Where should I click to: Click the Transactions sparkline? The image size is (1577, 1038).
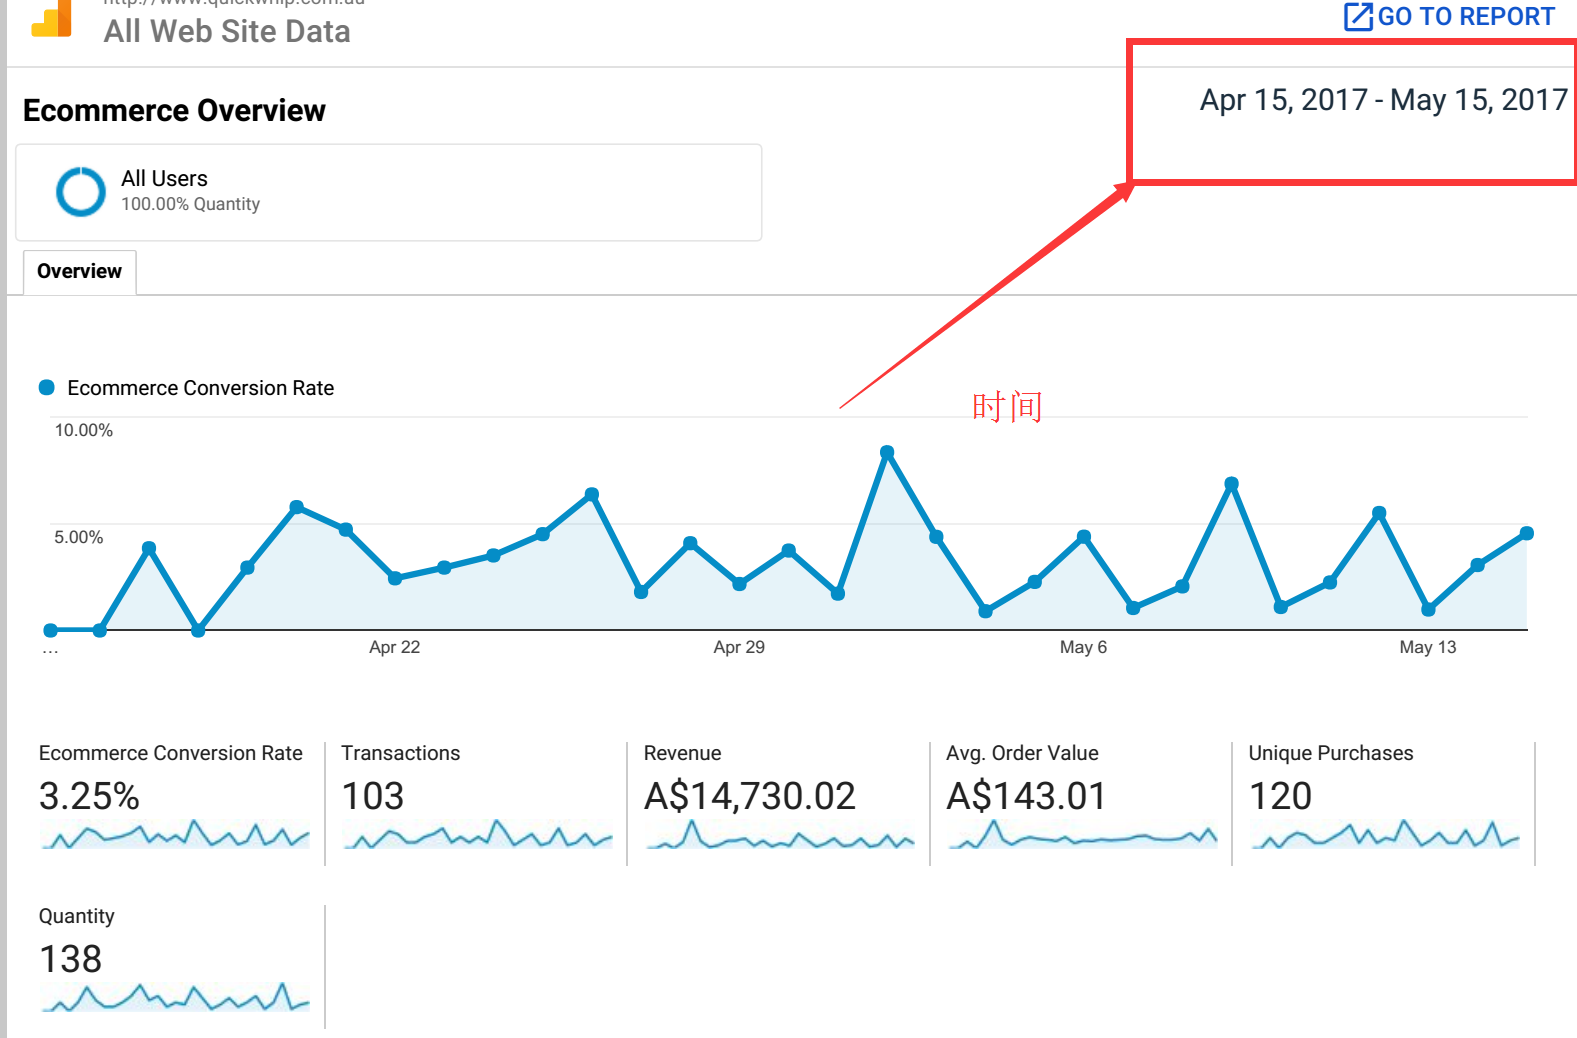pos(478,834)
